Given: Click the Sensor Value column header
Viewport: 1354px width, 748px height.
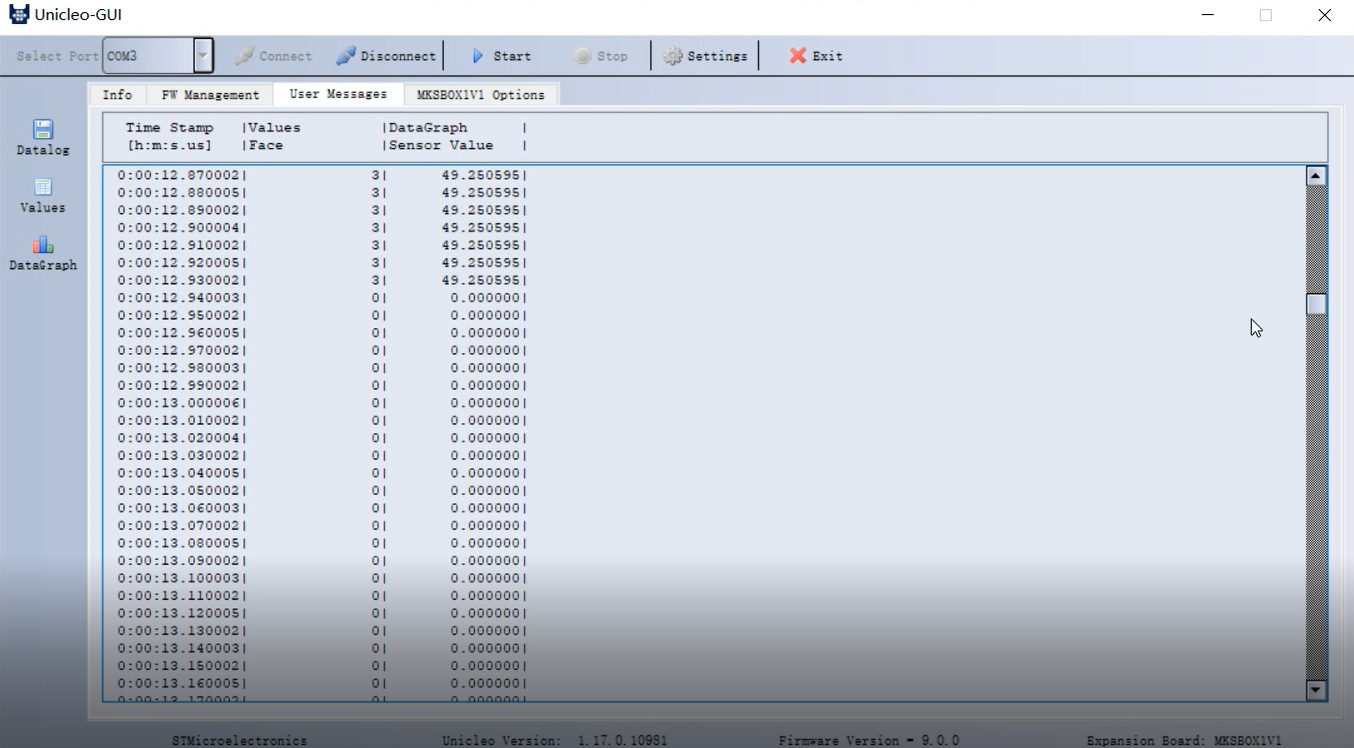Looking at the screenshot, I should pos(441,146).
